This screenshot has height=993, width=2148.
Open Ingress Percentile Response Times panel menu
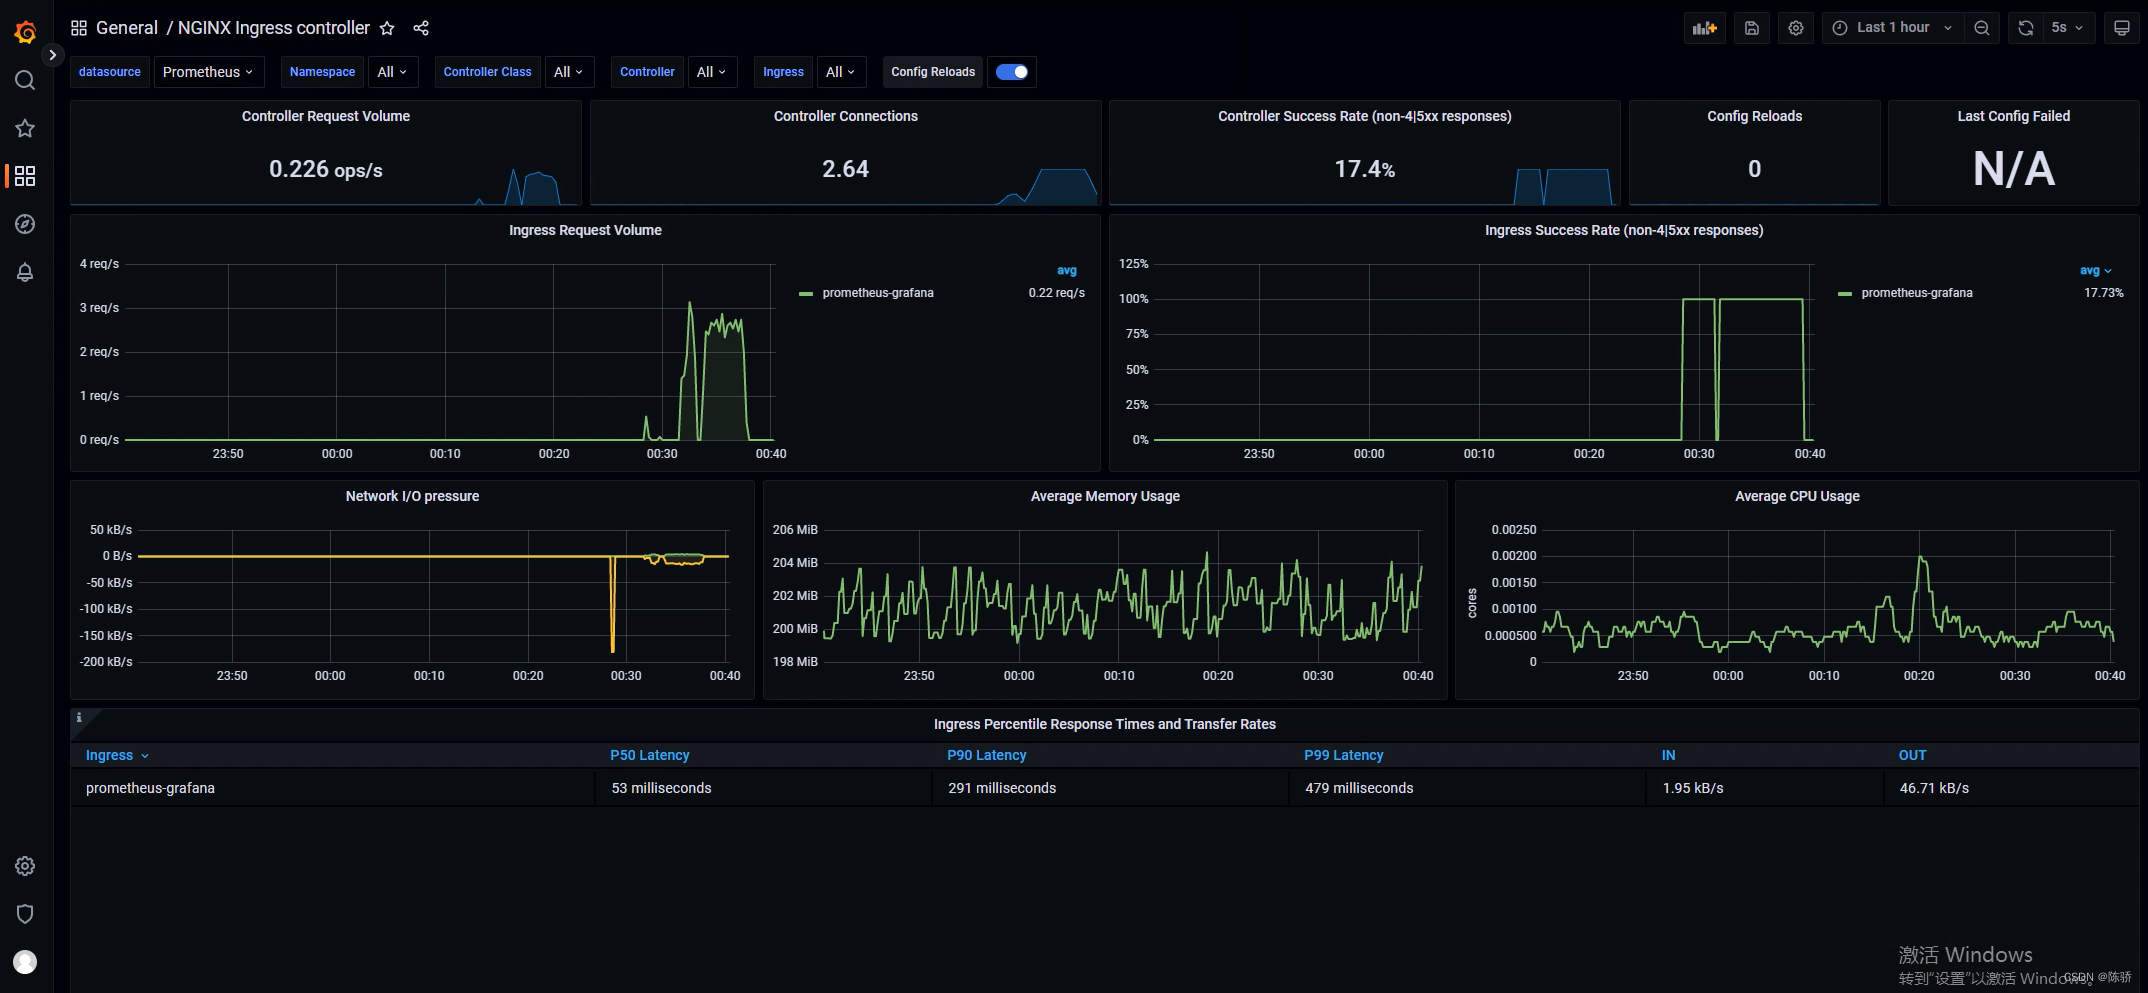tap(1105, 724)
